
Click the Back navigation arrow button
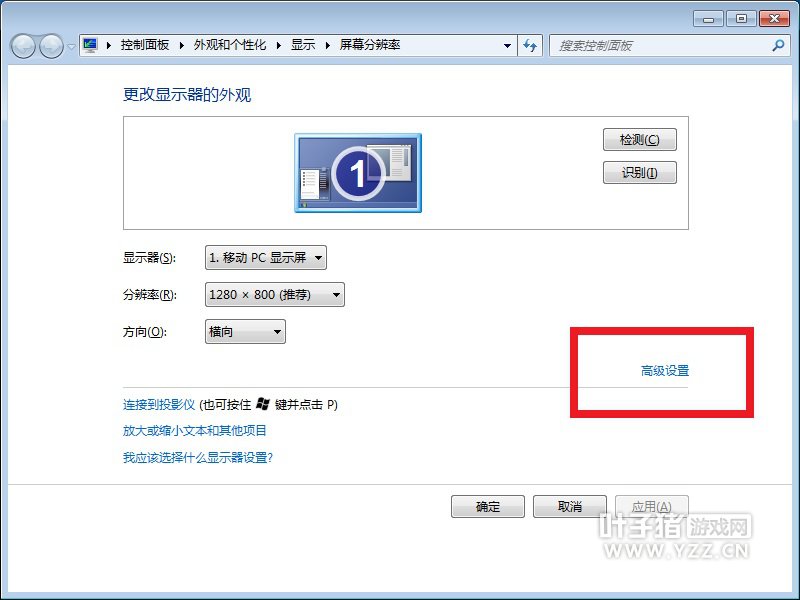click(24, 46)
